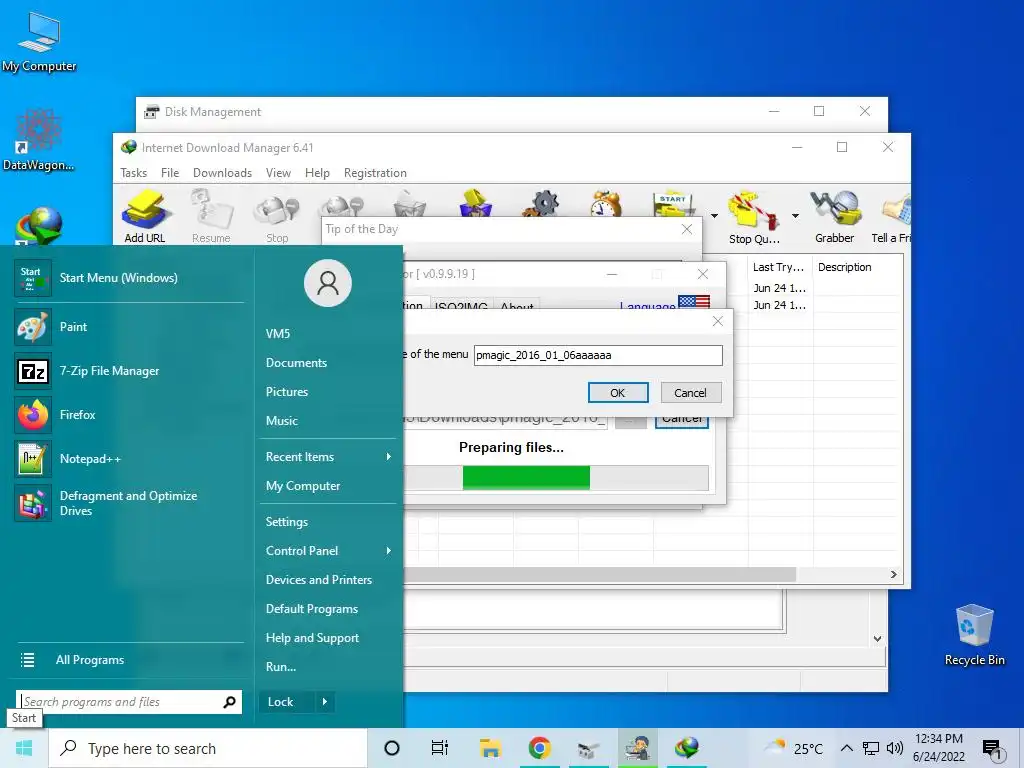The image size is (1024, 768).
Task: Click the US flag language icon
Action: click(x=694, y=302)
